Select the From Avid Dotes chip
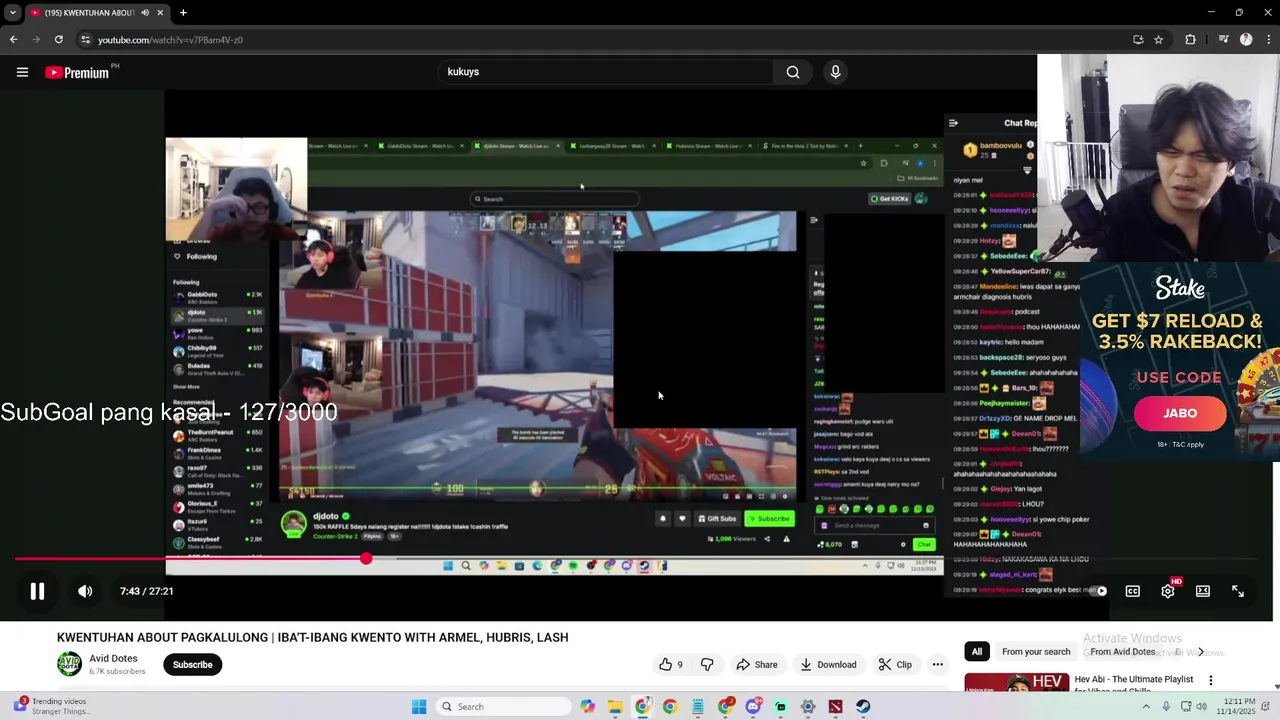1280x720 pixels. point(1123,652)
